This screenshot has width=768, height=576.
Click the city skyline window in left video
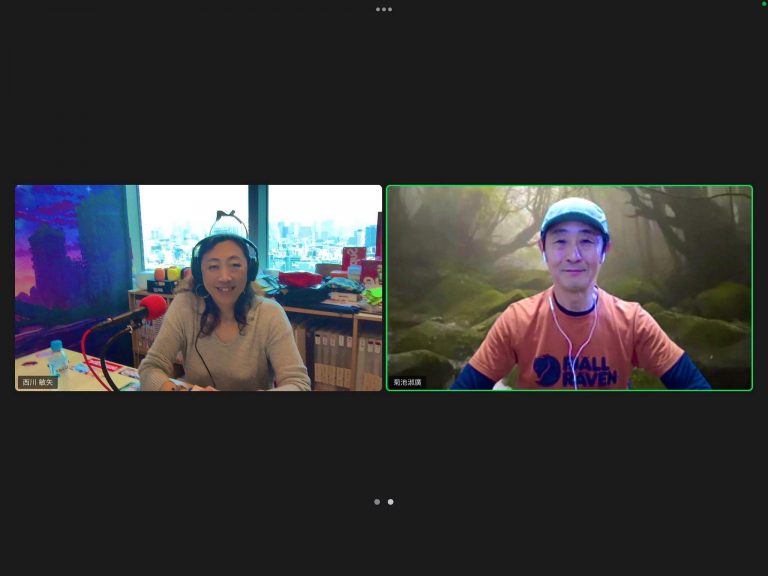310,225
